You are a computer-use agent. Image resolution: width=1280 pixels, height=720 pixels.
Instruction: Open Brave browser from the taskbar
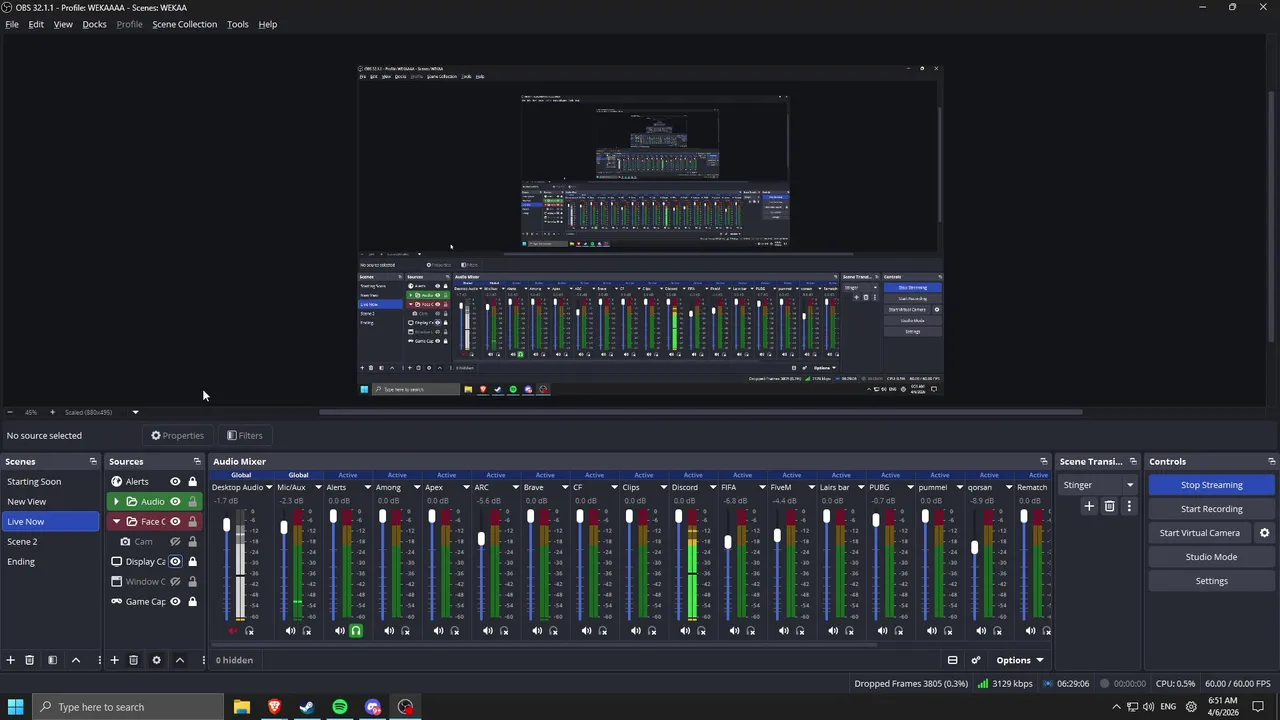pyautogui.click(x=274, y=707)
